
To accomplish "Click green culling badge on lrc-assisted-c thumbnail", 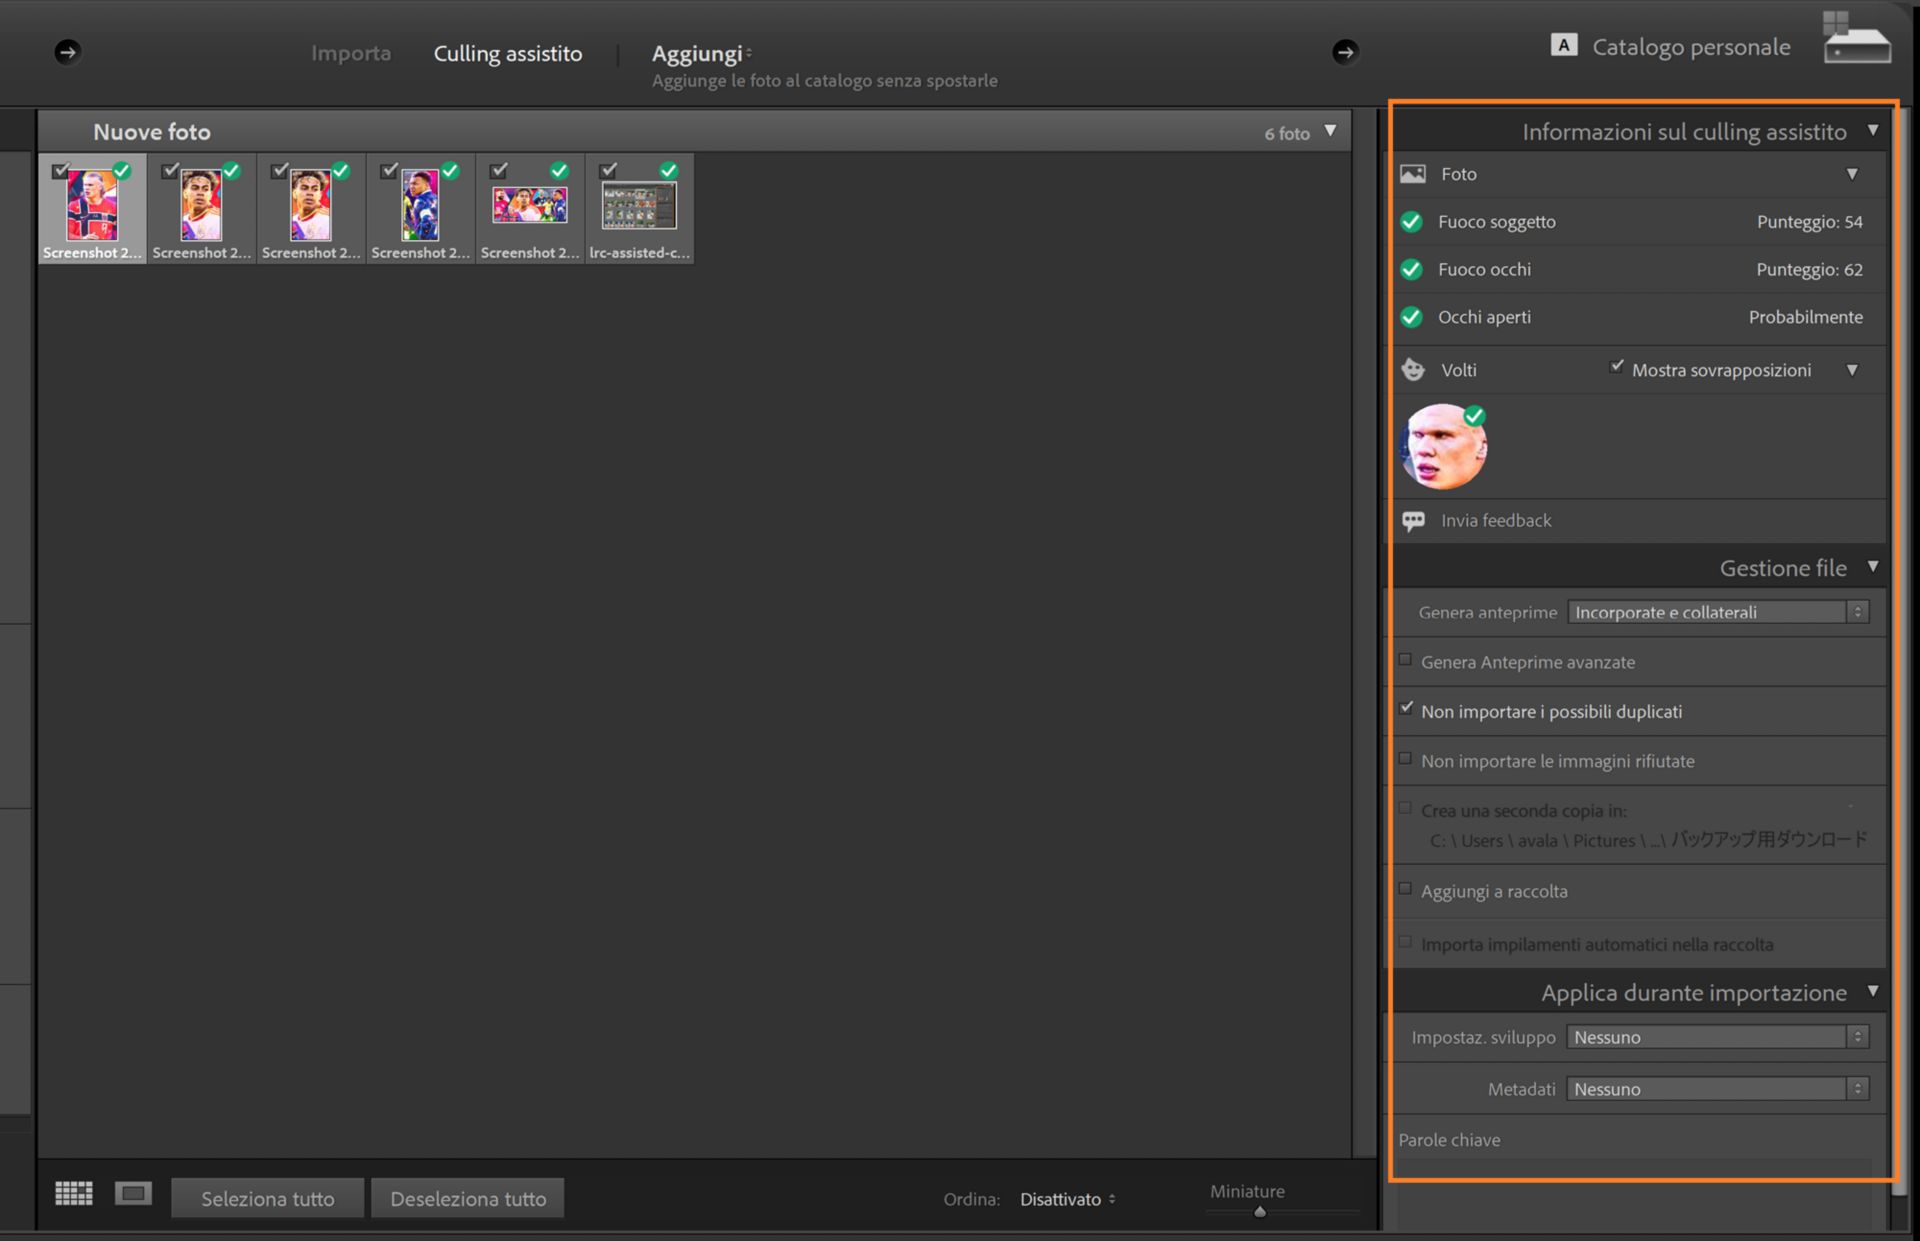I will (669, 171).
